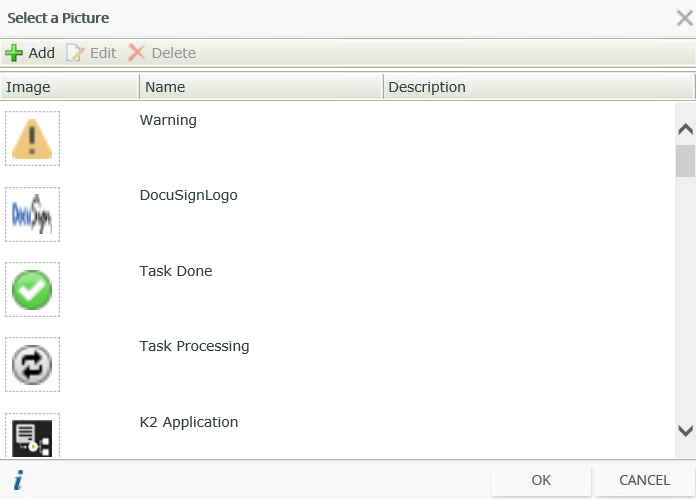Click the green plus Add icon
Image resolution: width=696 pixels, height=499 pixels.
(14, 53)
